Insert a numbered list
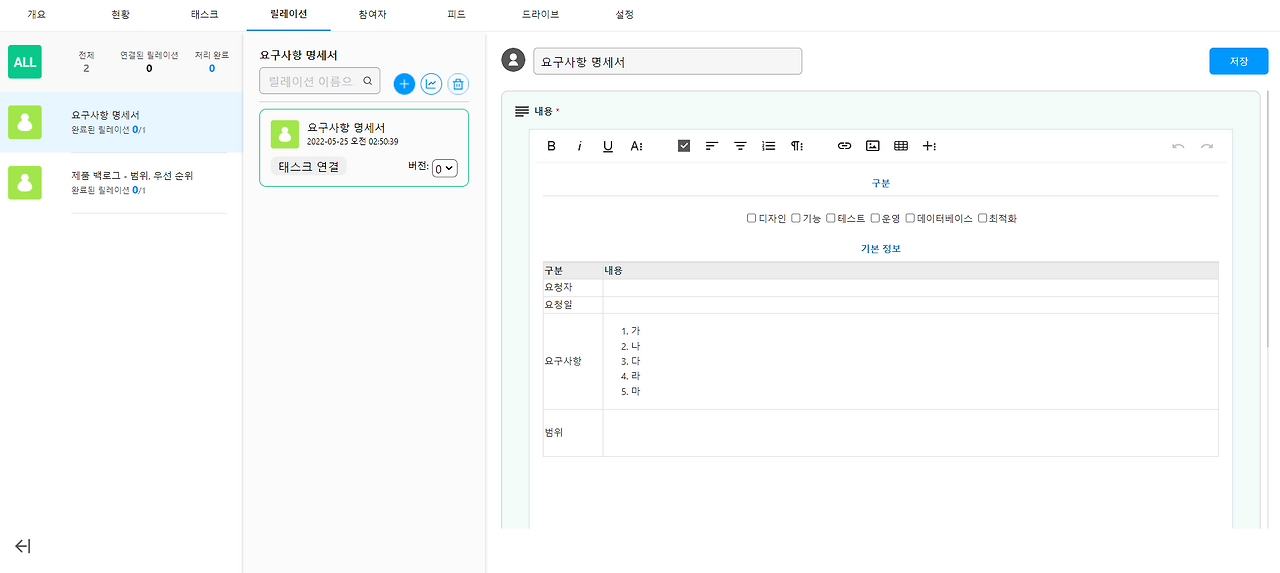 pyautogui.click(x=768, y=146)
